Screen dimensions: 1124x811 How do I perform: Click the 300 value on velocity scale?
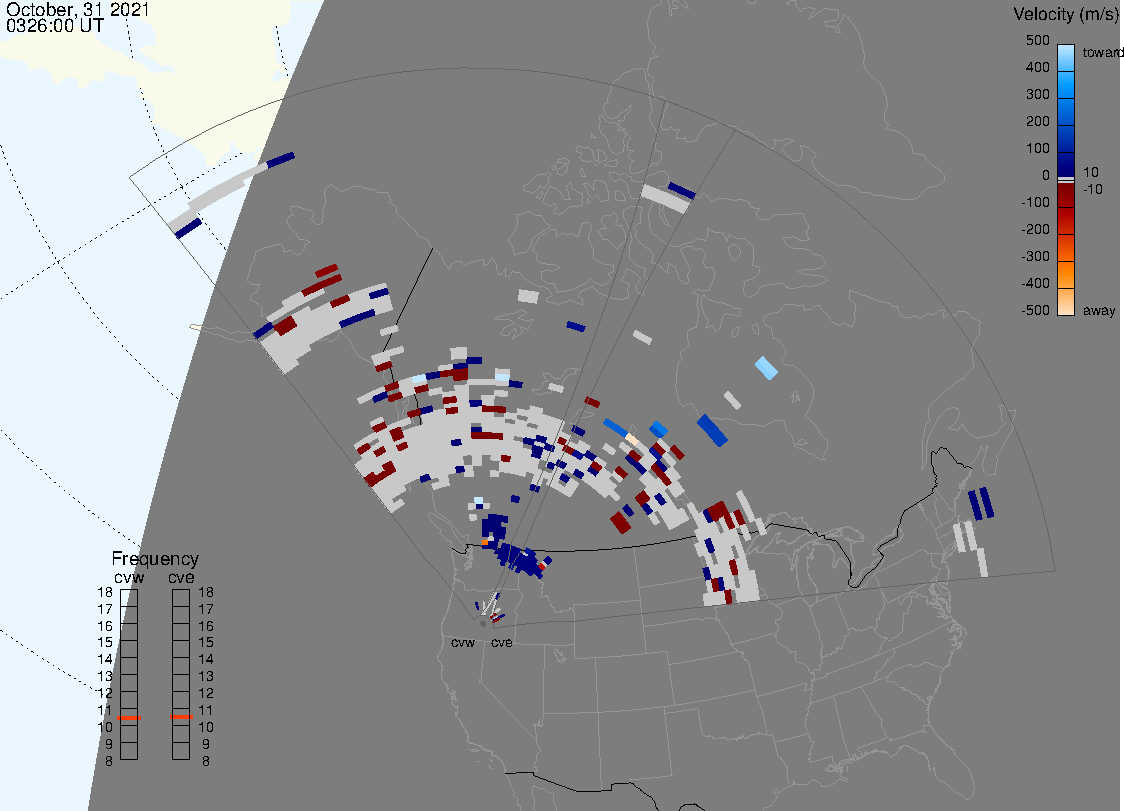tap(1037, 95)
